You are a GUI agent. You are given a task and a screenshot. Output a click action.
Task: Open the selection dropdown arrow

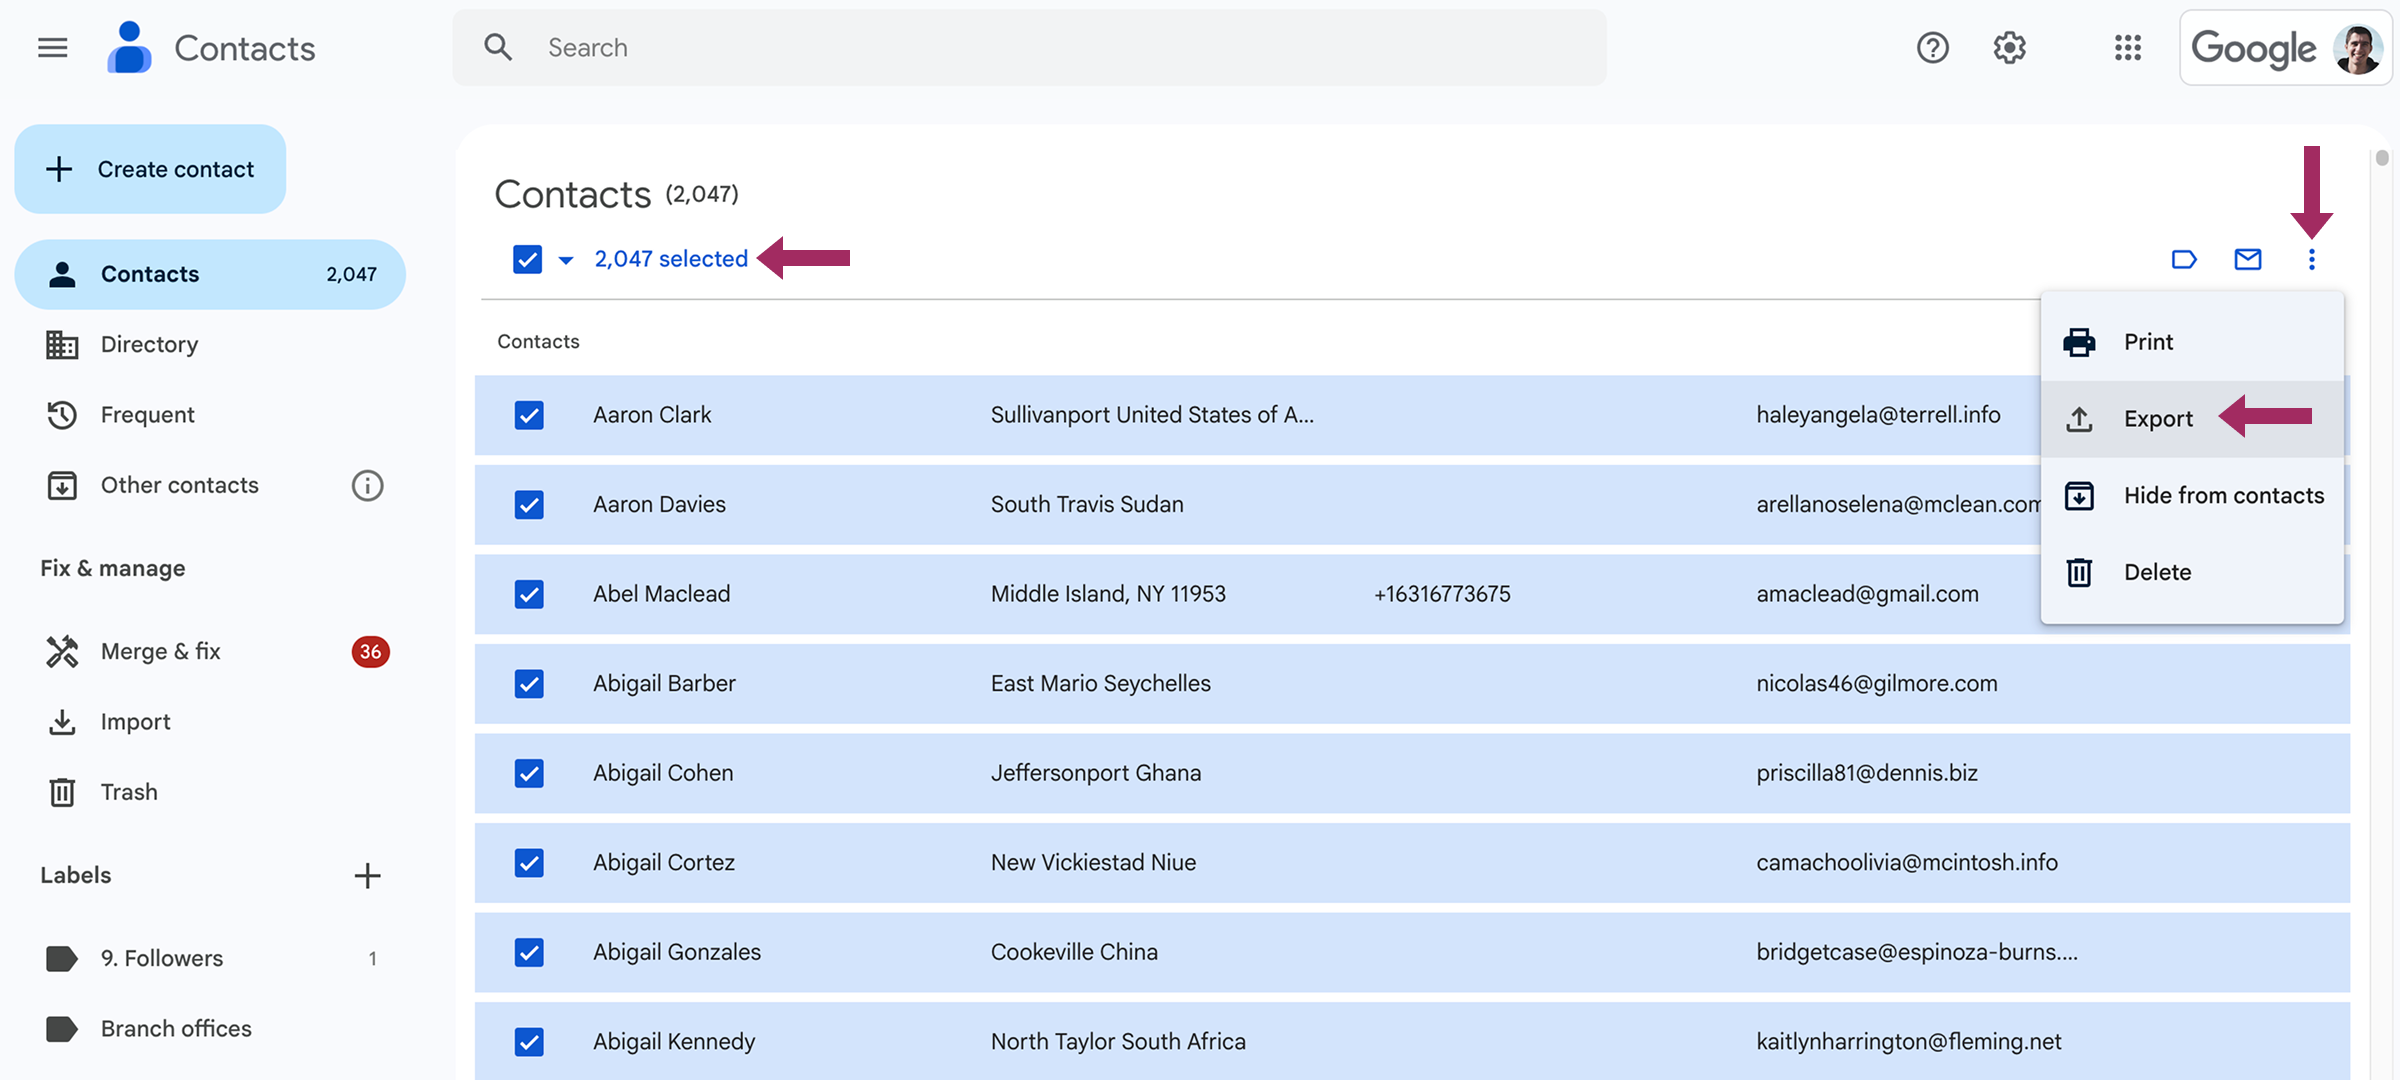[566, 259]
